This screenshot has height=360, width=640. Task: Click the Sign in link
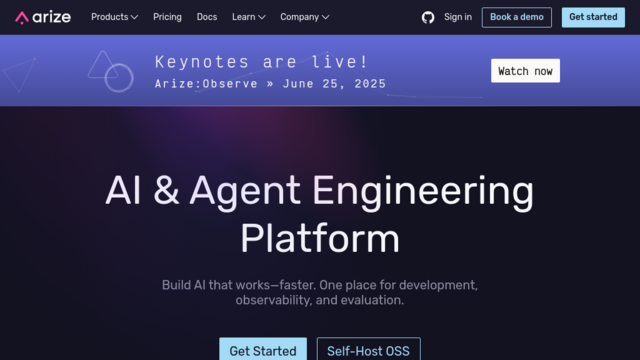(x=458, y=17)
